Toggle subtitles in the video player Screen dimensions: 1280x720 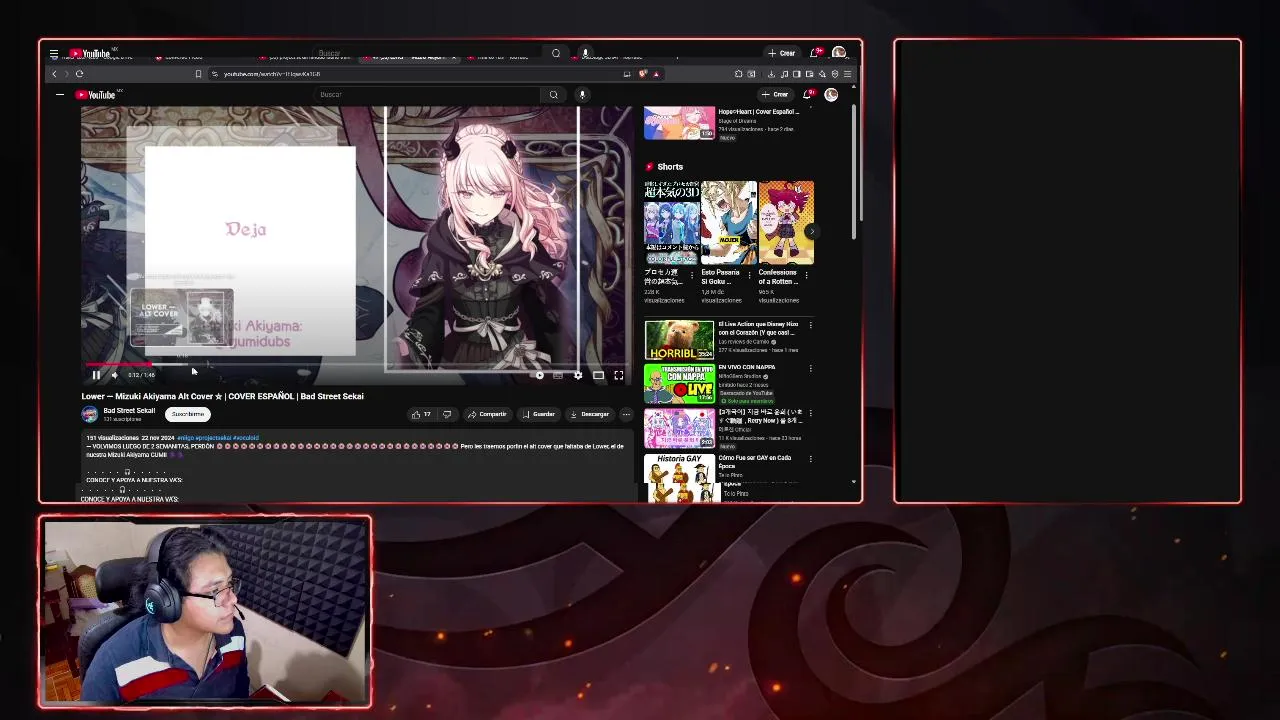558,375
